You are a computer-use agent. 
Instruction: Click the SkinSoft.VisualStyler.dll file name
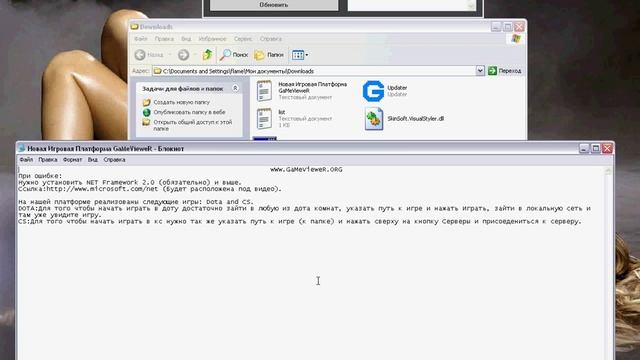pyautogui.click(x=416, y=119)
